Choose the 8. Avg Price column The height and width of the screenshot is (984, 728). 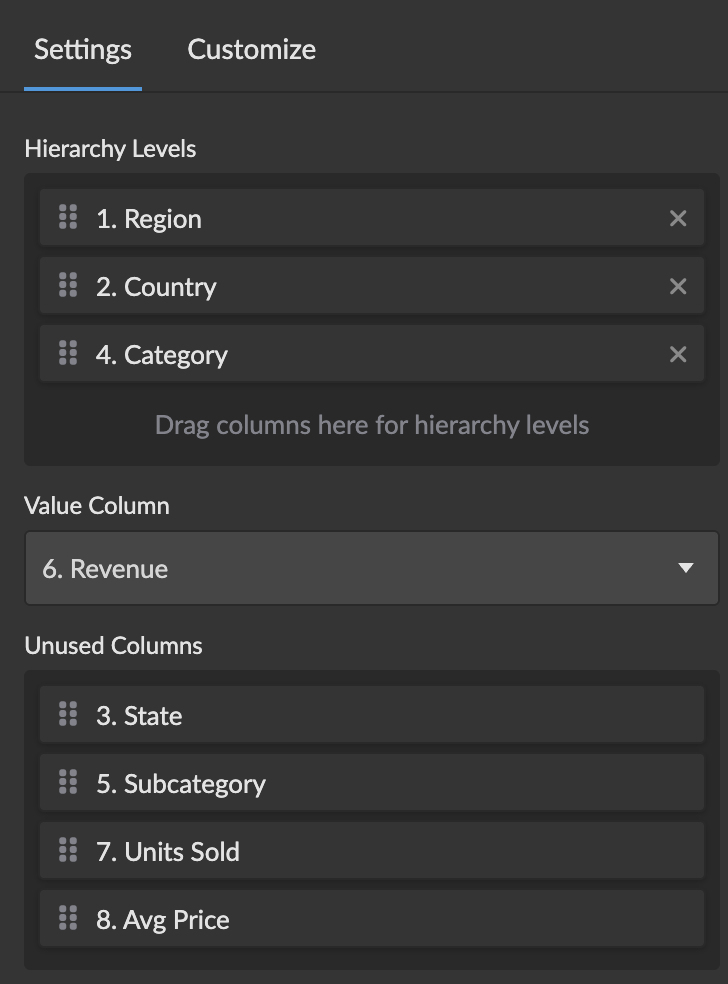pos(300,919)
